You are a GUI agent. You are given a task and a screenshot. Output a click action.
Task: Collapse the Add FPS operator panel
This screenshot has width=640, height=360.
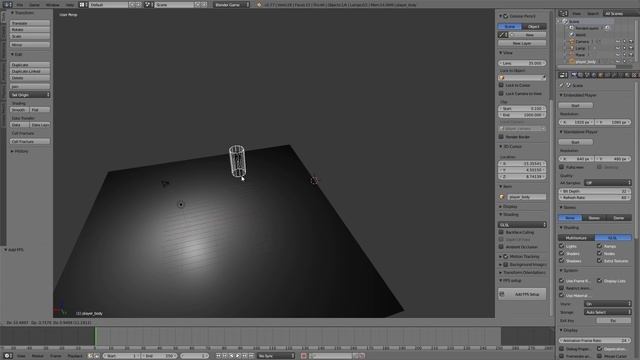(x=14, y=250)
